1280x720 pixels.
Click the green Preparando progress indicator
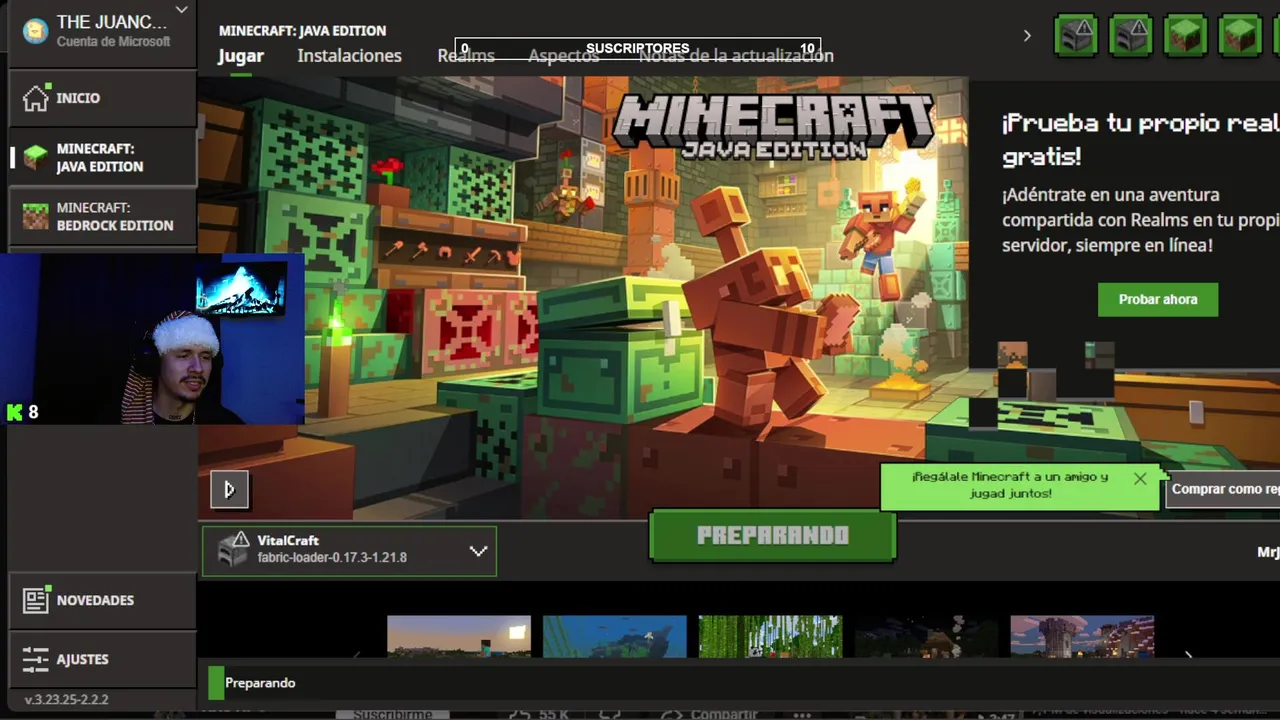[x=215, y=683]
